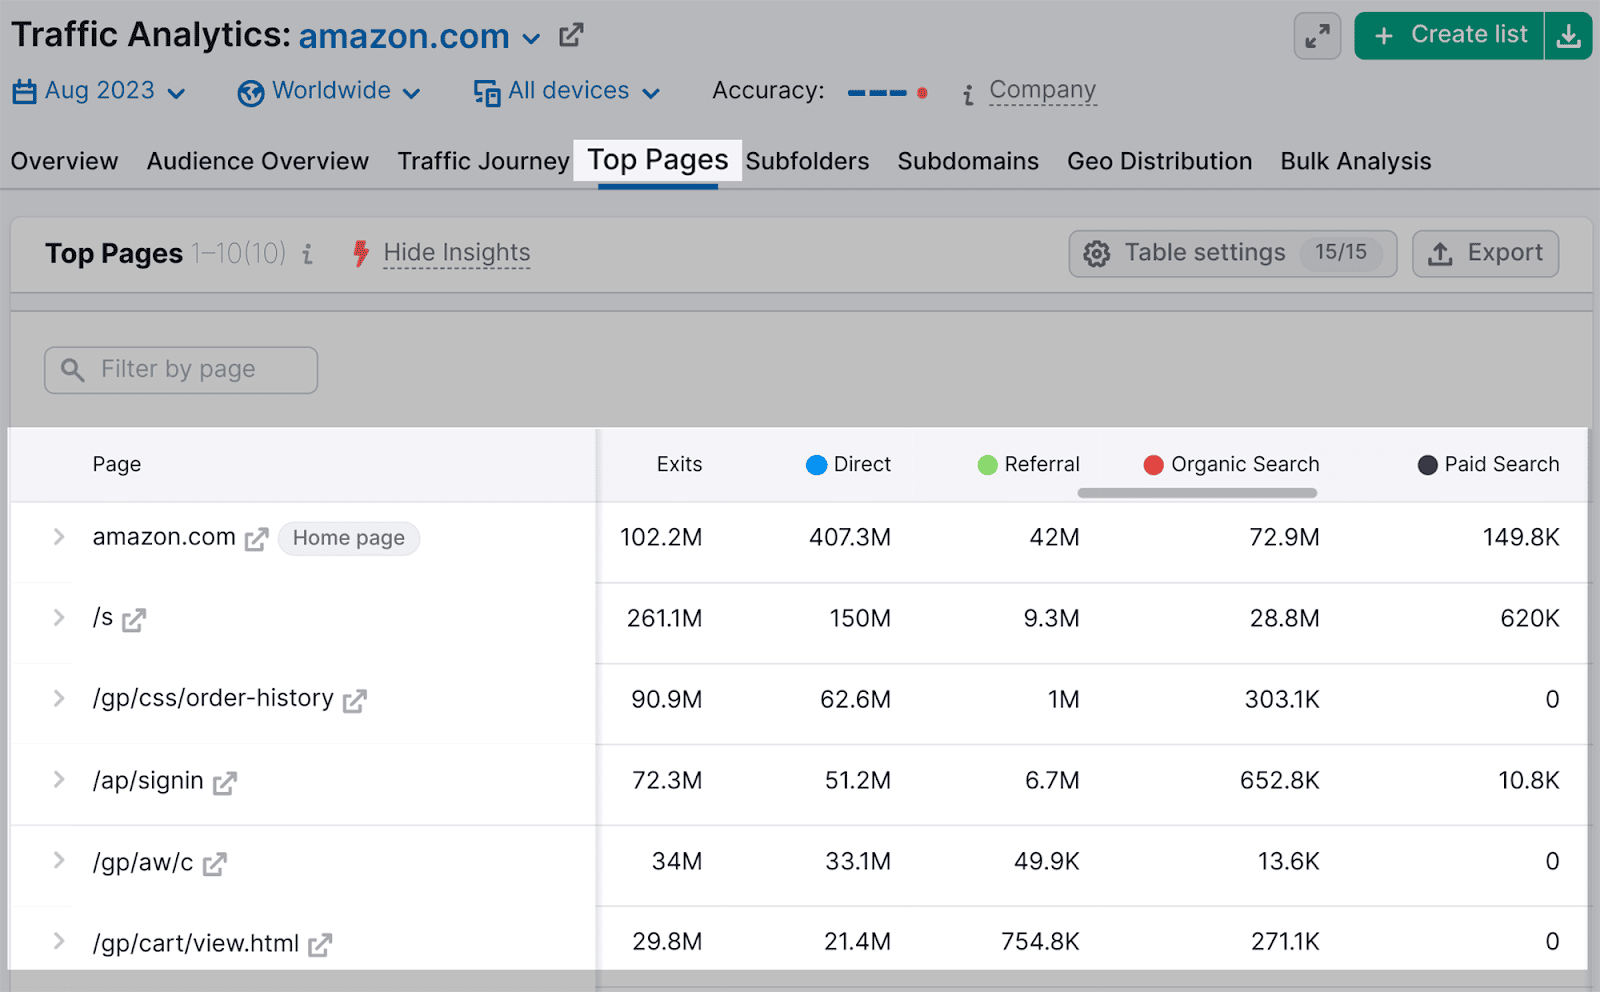Image resolution: width=1600 pixels, height=992 pixels.
Task: Open the Audience Overview tab
Action: (x=257, y=161)
